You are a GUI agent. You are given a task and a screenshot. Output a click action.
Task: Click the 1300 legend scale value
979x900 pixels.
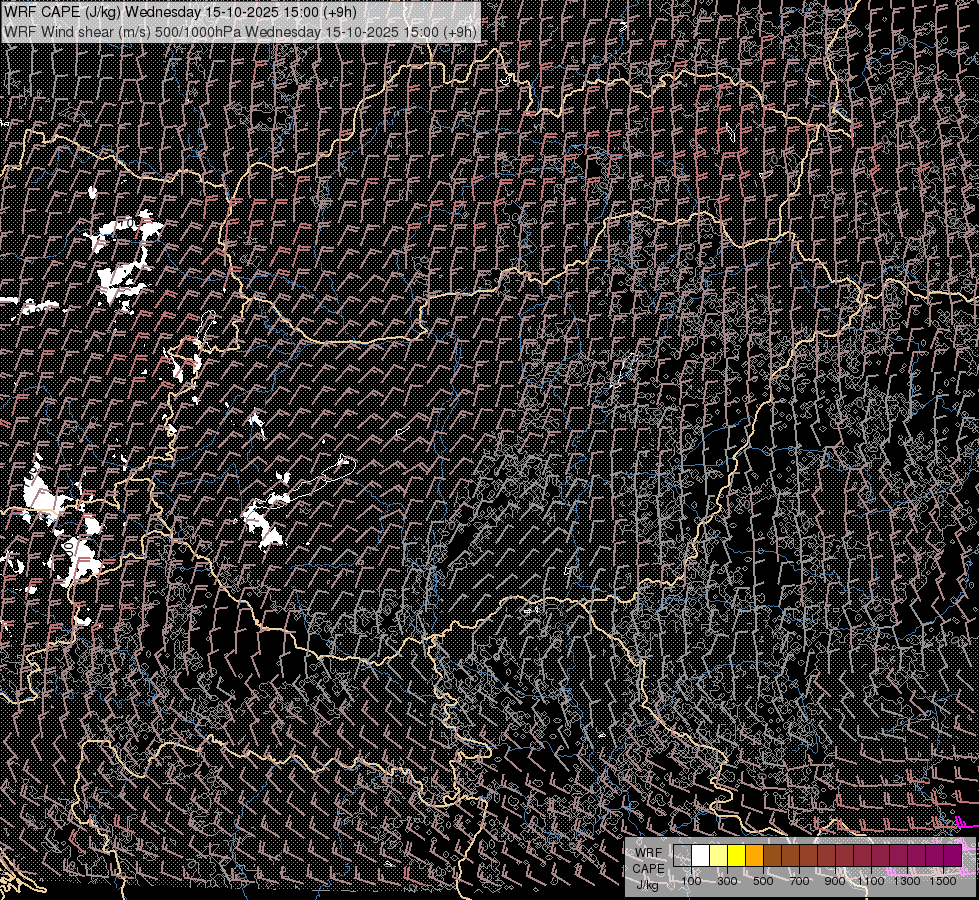point(906,881)
